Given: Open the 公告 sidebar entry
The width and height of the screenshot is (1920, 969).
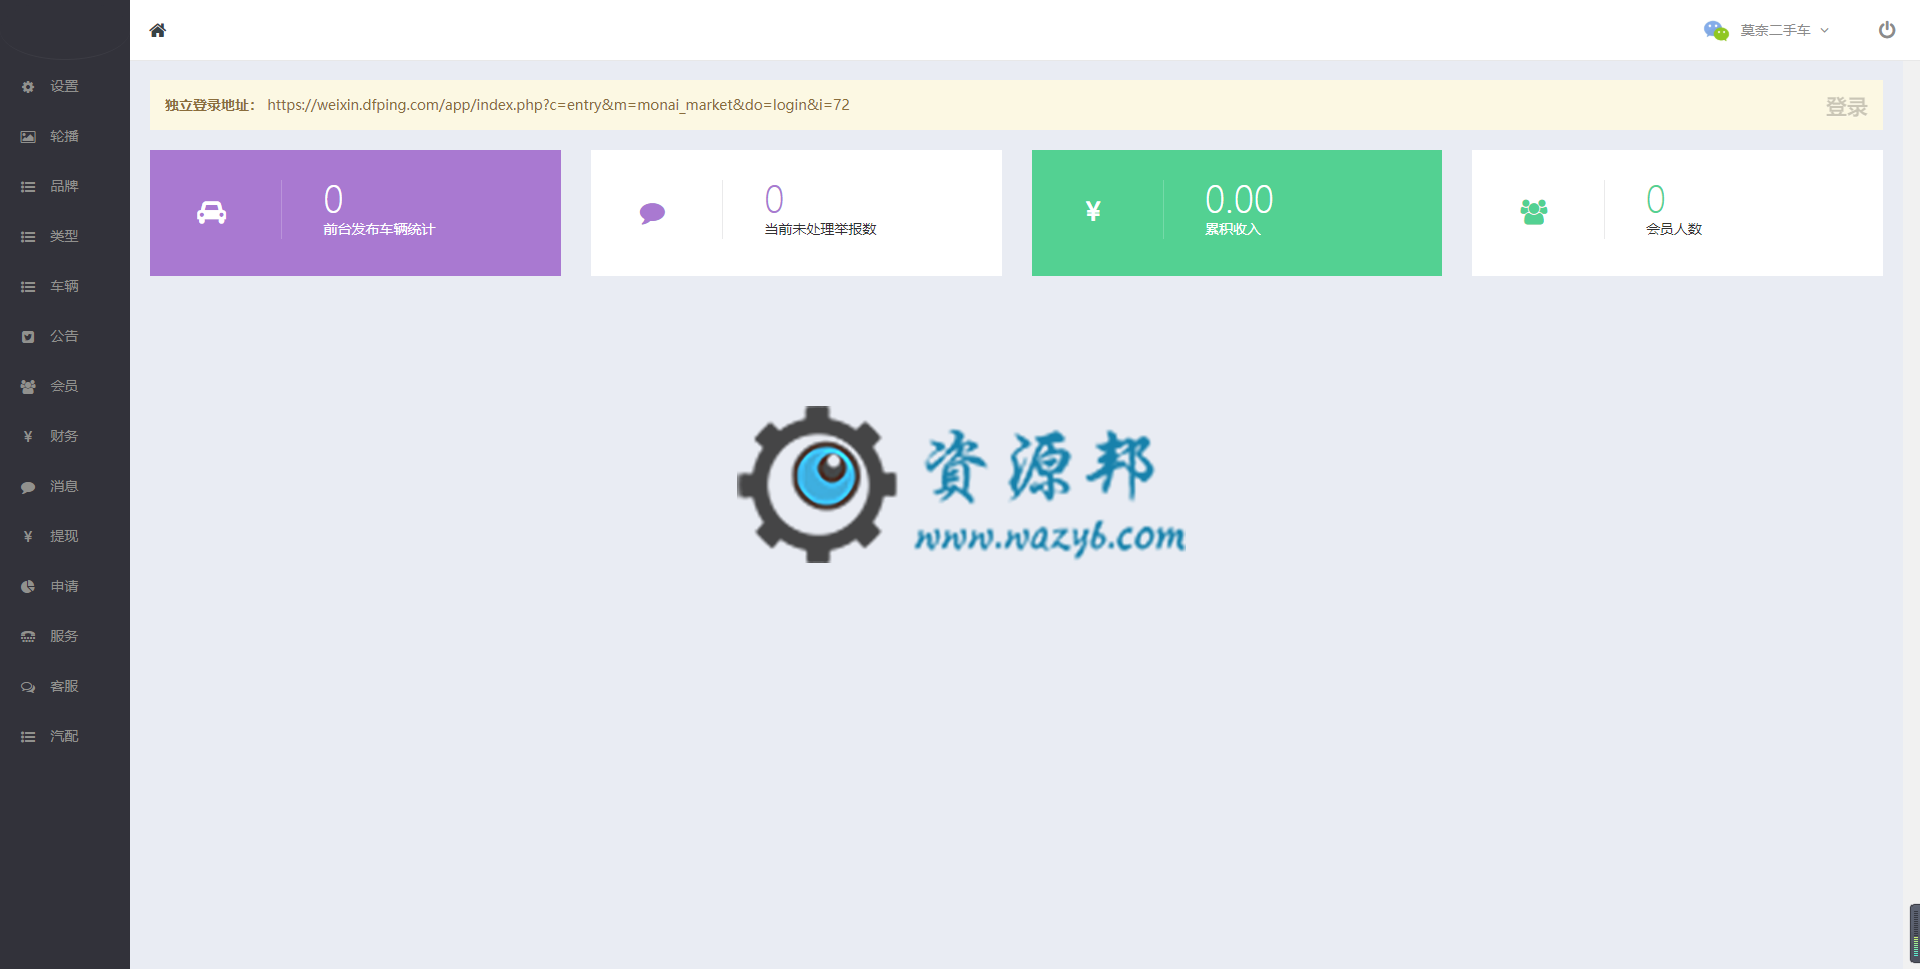Looking at the screenshot, I should coord(65,336).
